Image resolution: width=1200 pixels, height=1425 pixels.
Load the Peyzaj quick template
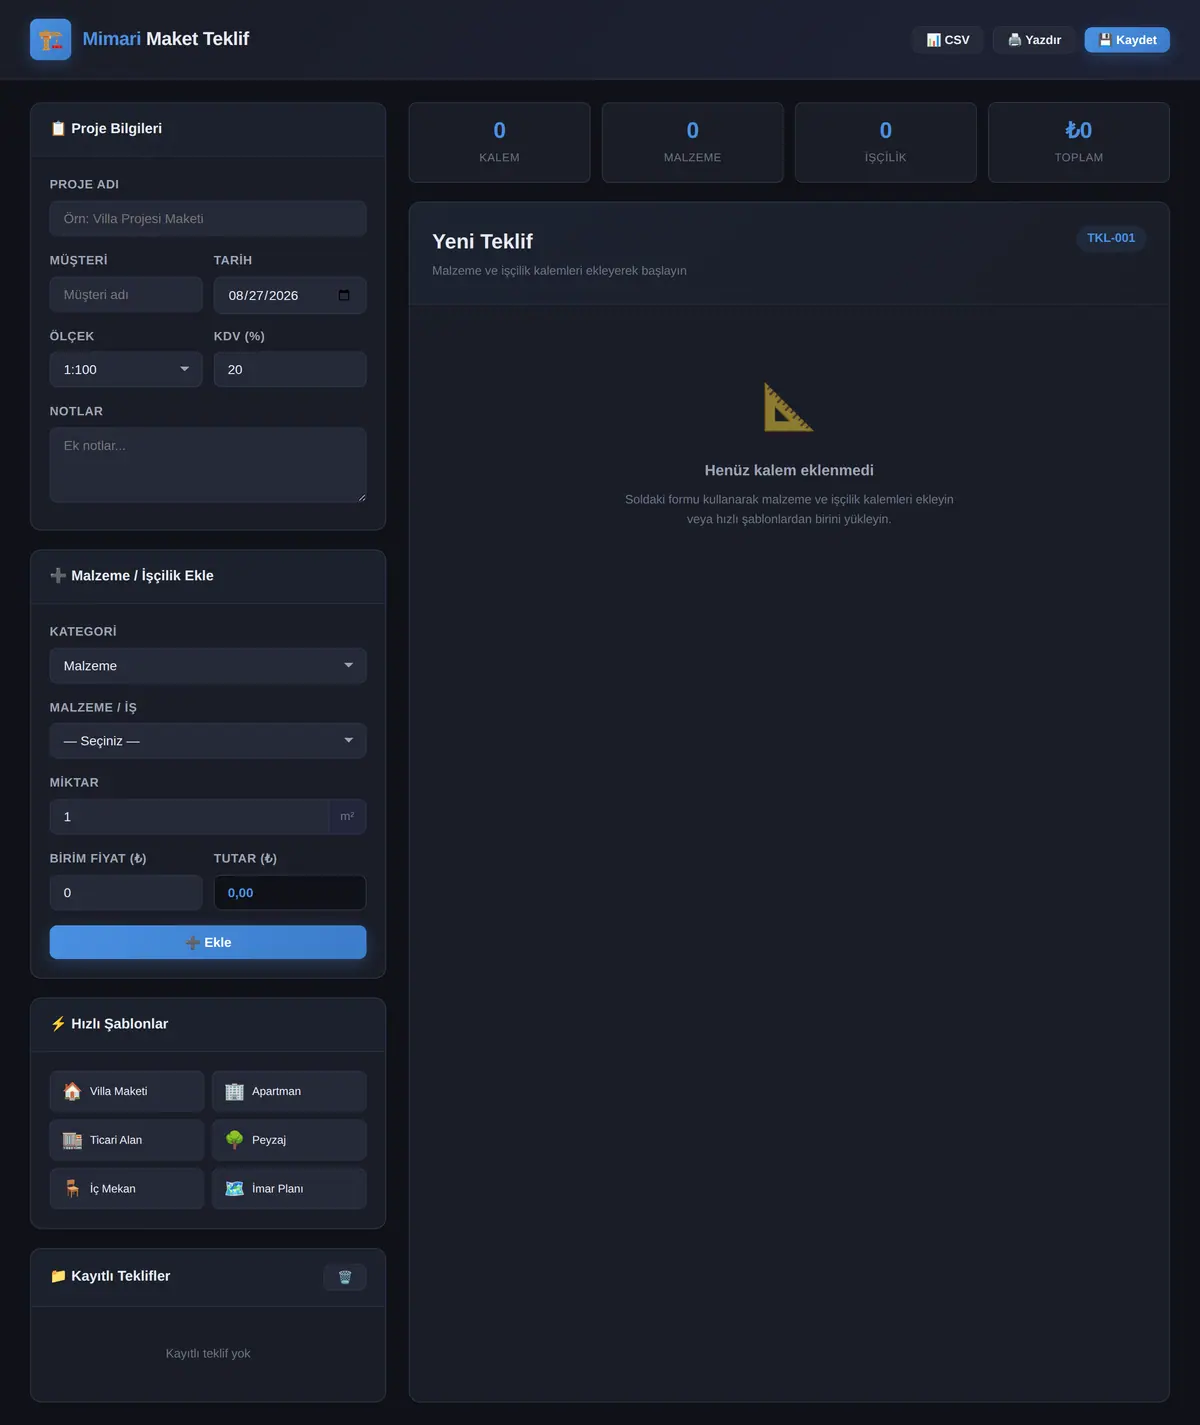point(289,1140)
